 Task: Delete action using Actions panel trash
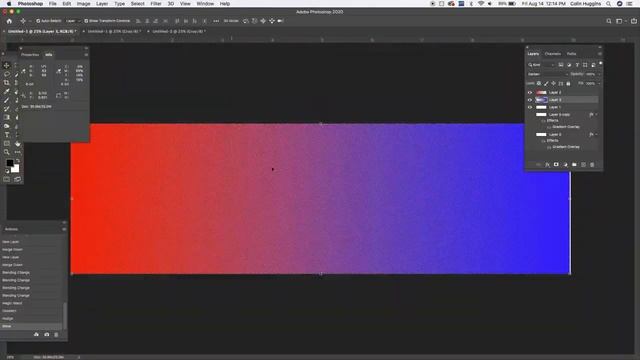click(x=56, y=335)
